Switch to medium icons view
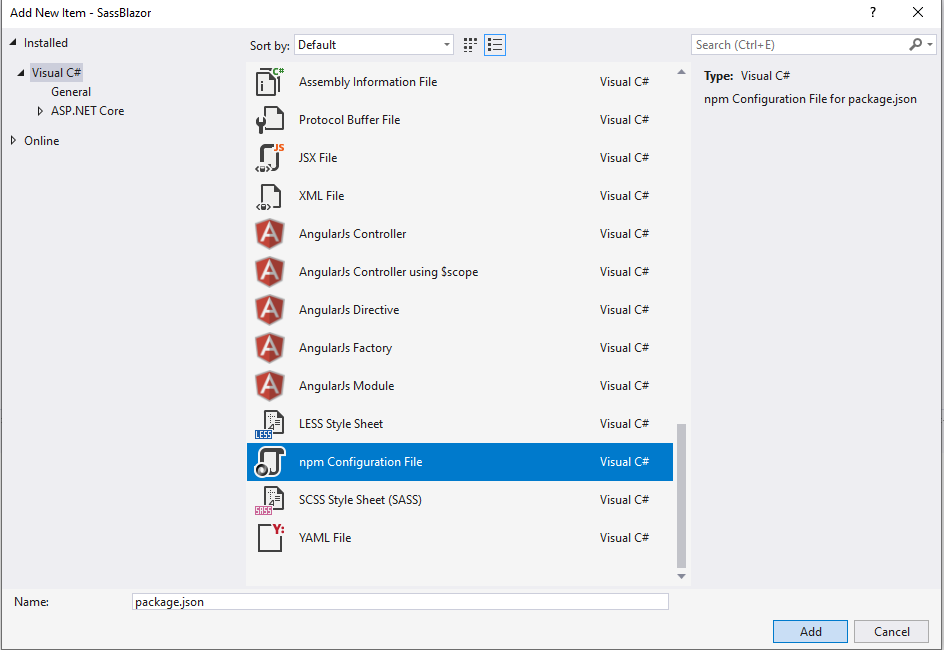This screenshot has width=944, height=650. coord(470,45)
